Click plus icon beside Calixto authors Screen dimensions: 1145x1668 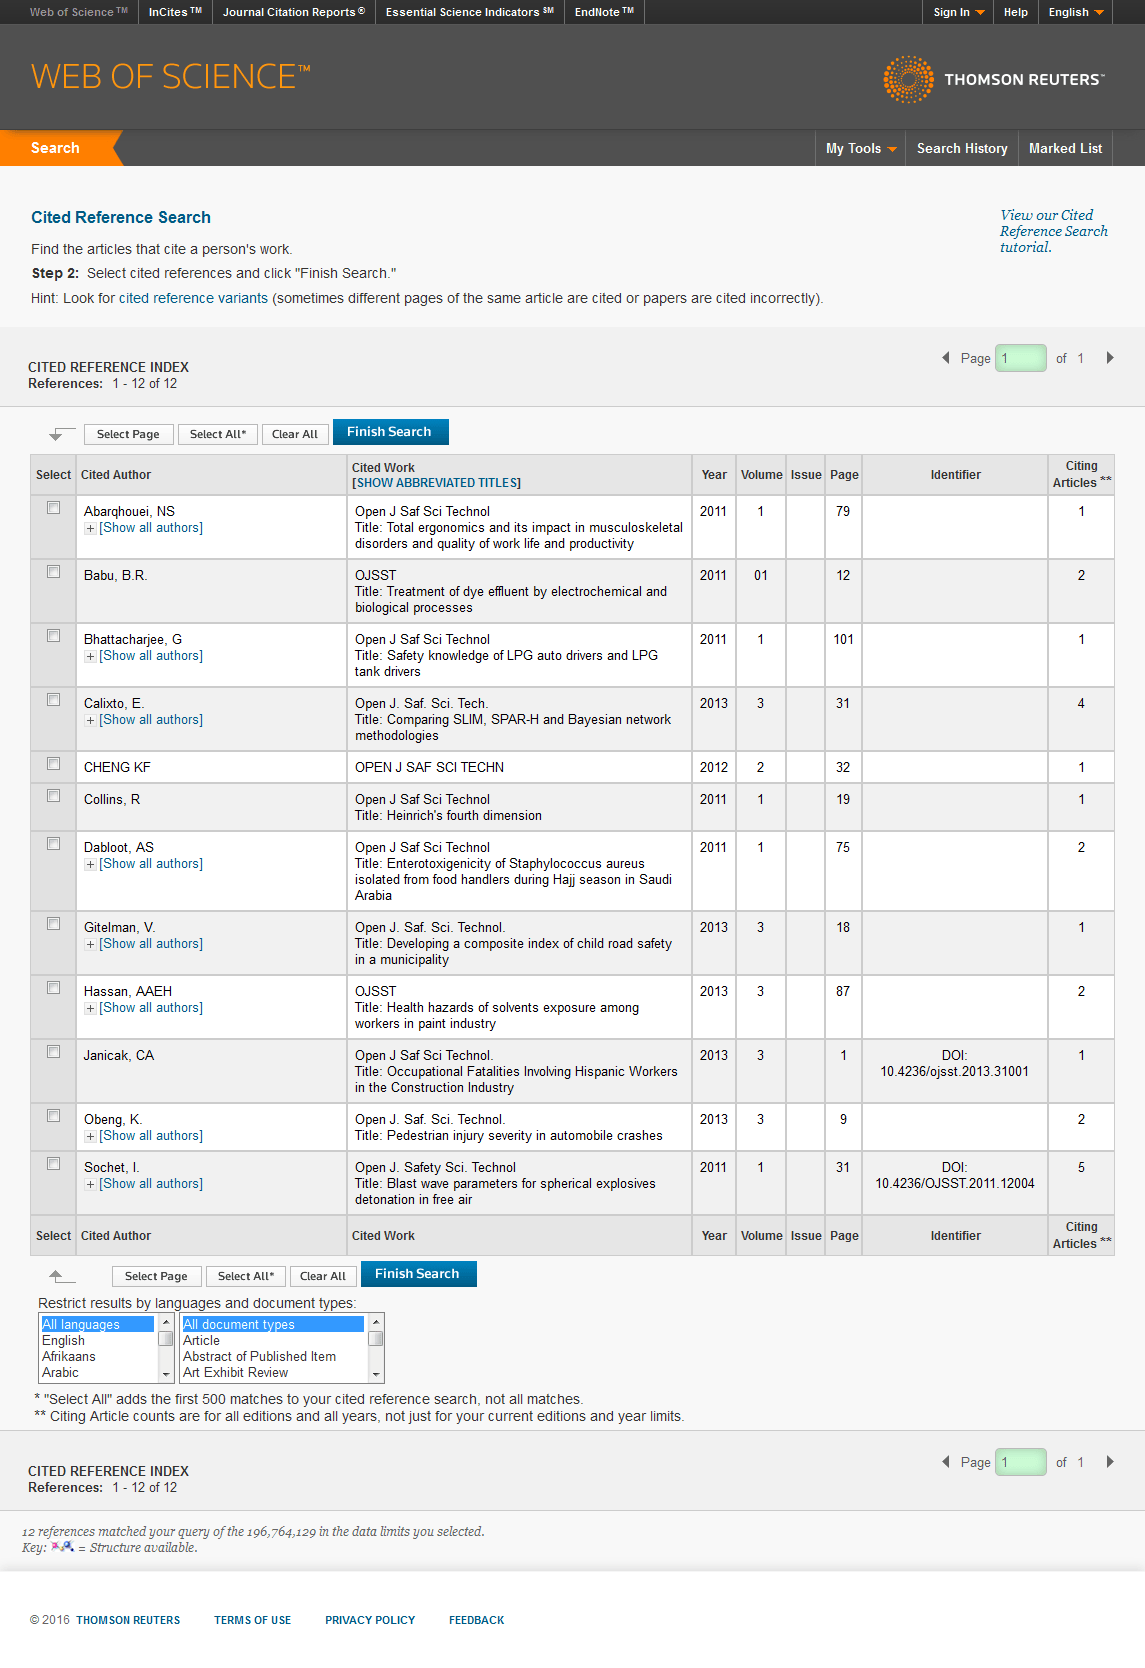[x=91, y=720]
